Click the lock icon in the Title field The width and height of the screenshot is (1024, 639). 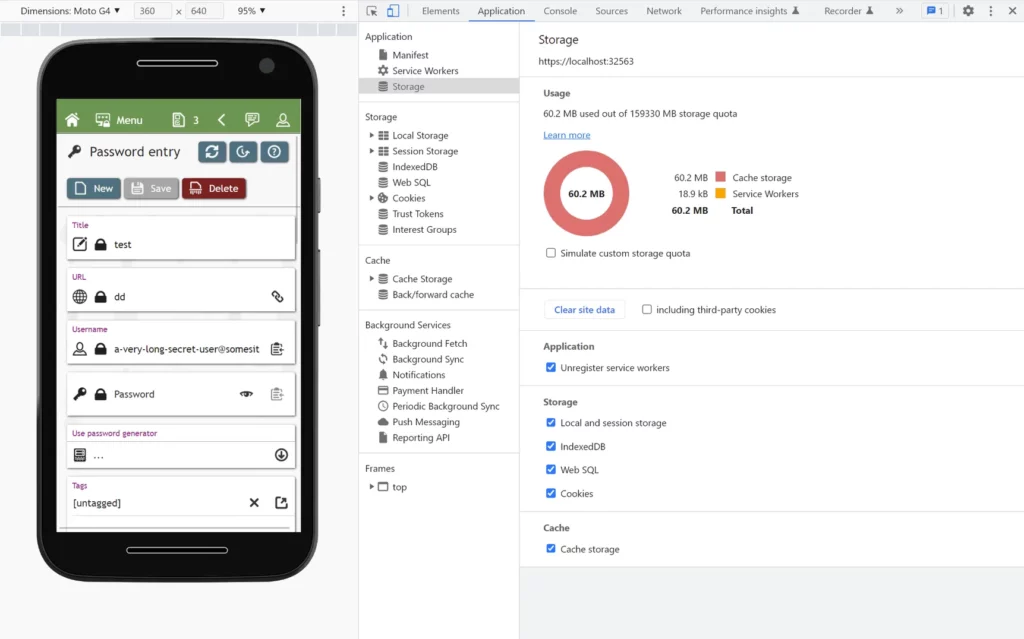(101, 244)
